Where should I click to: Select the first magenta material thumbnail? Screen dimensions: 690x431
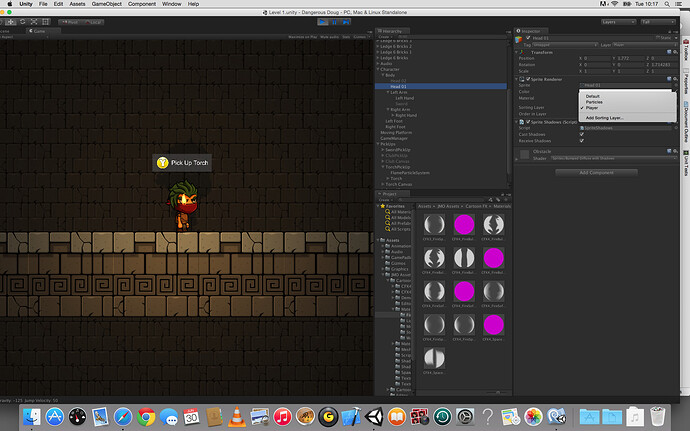pyautogui.click(x=464, y=225)
